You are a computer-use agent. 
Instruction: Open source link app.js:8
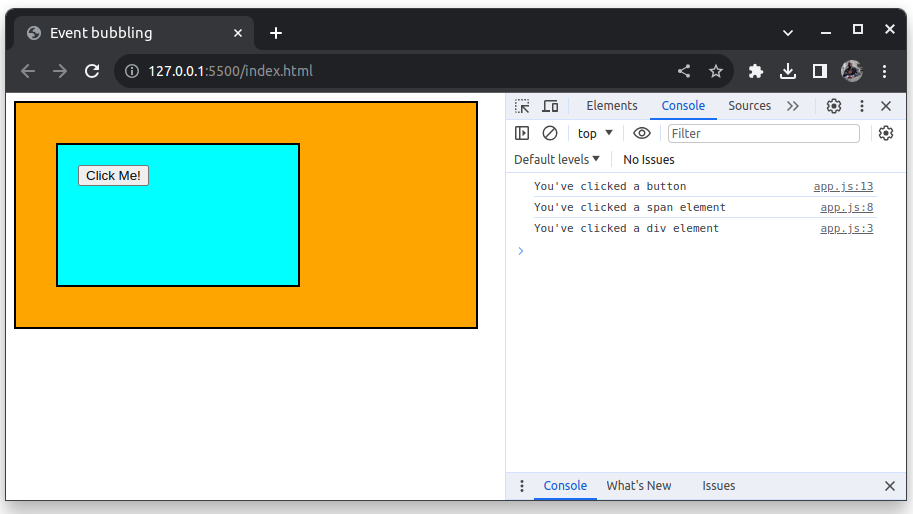point(847,207)
